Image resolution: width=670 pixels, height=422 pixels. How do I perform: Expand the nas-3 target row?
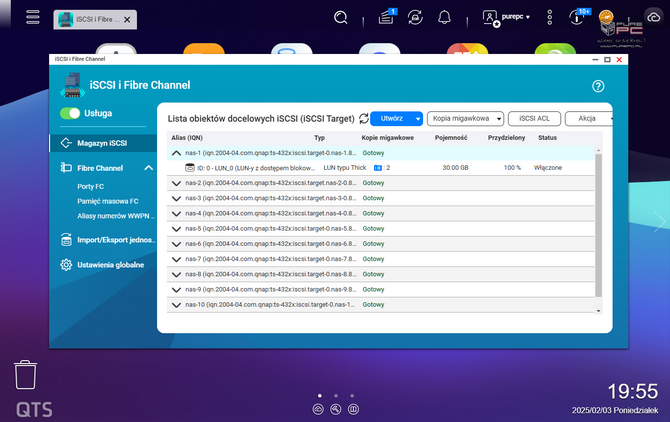pos(176,198)
